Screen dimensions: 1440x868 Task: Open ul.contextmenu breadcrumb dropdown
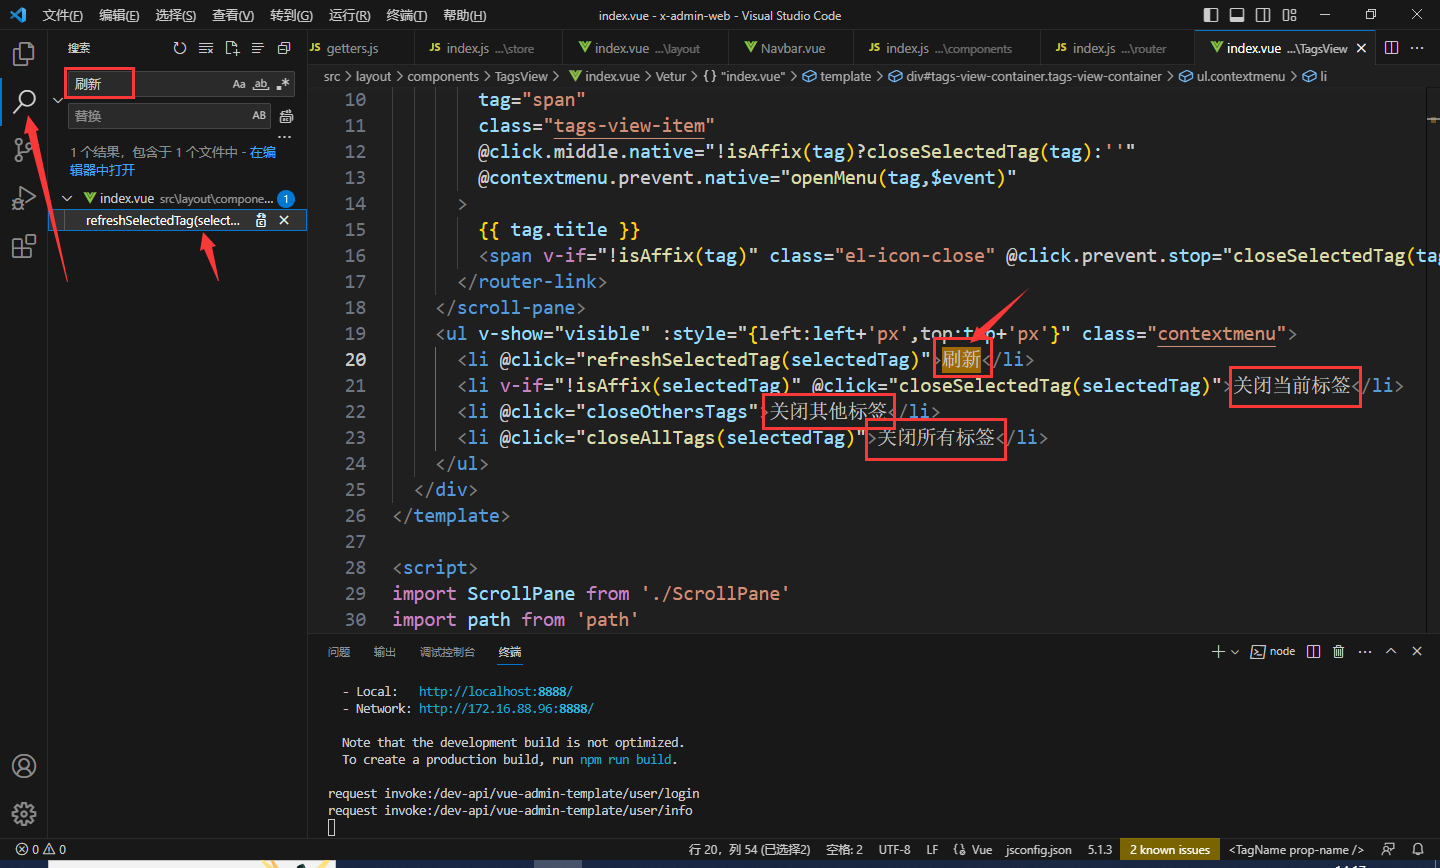click(1233, 76)
